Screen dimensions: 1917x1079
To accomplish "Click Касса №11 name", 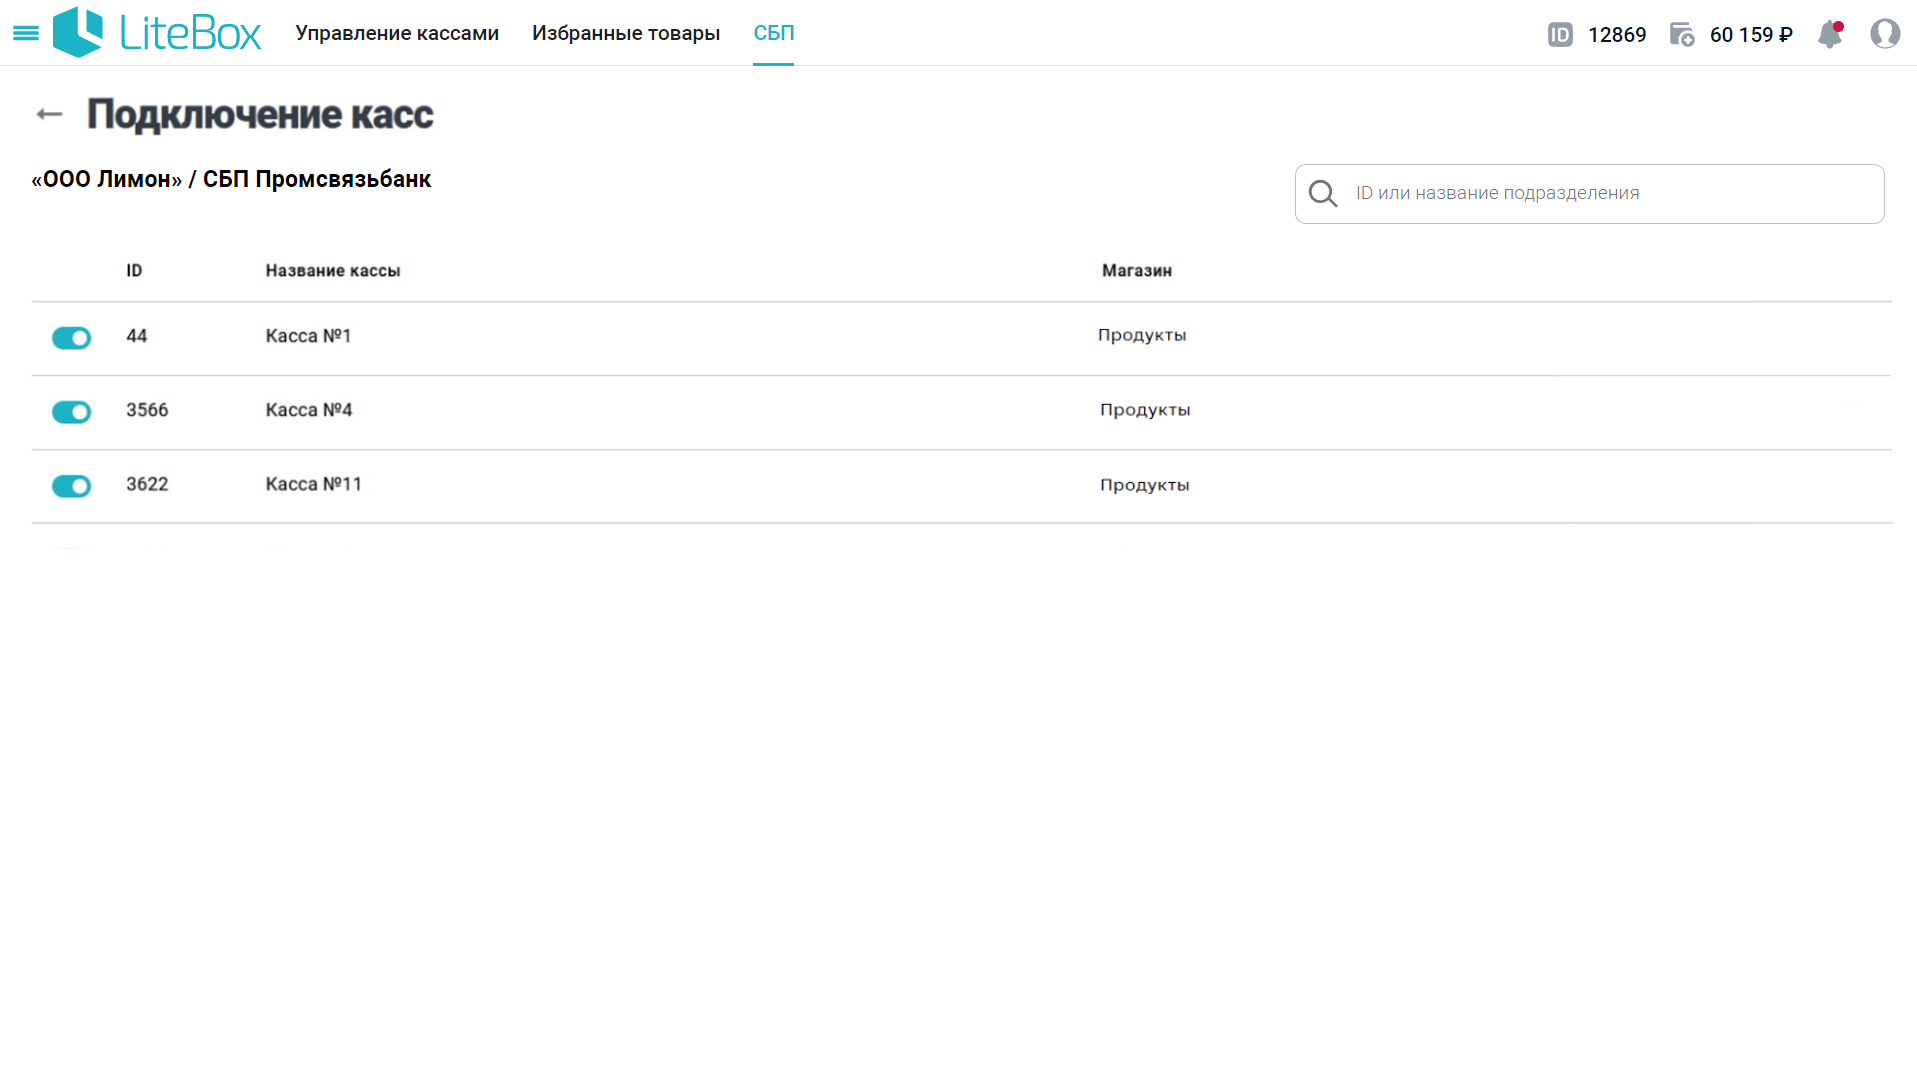I will point(313,484).
